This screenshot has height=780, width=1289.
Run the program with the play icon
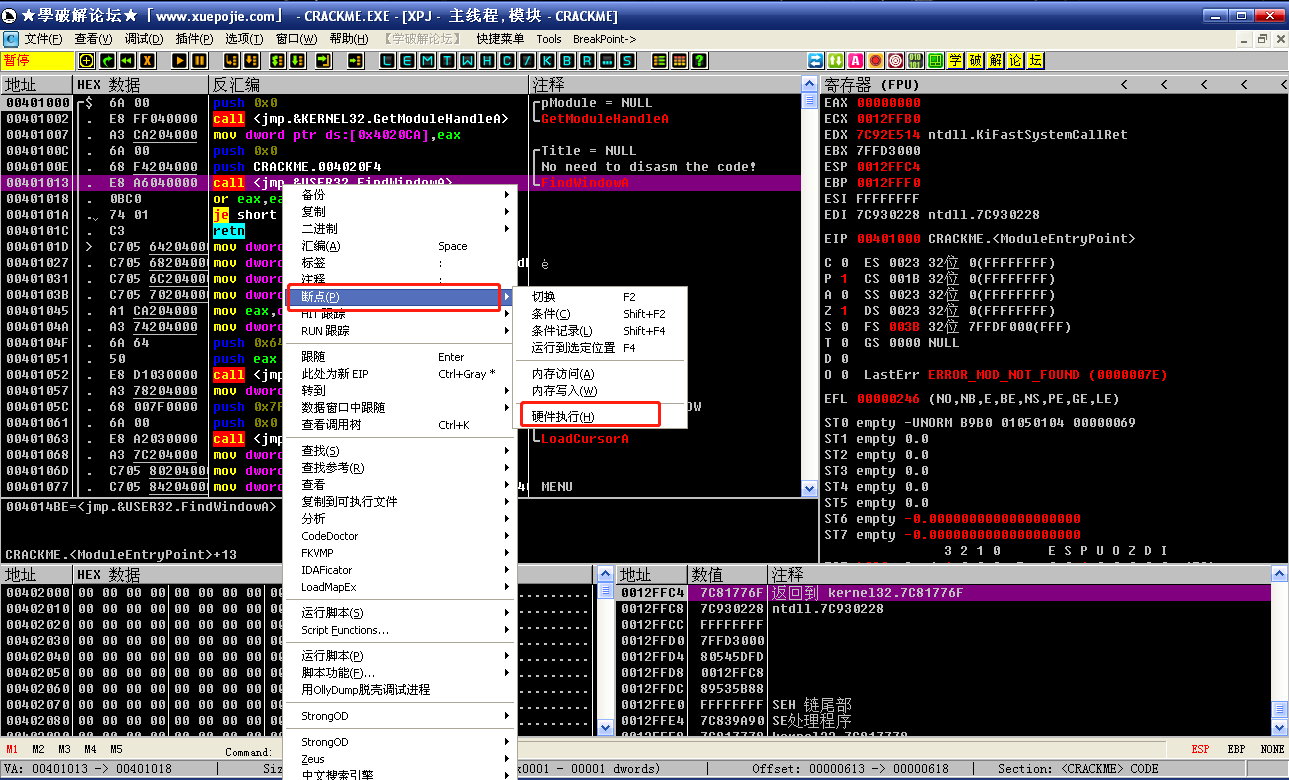[x=179, y=61]
